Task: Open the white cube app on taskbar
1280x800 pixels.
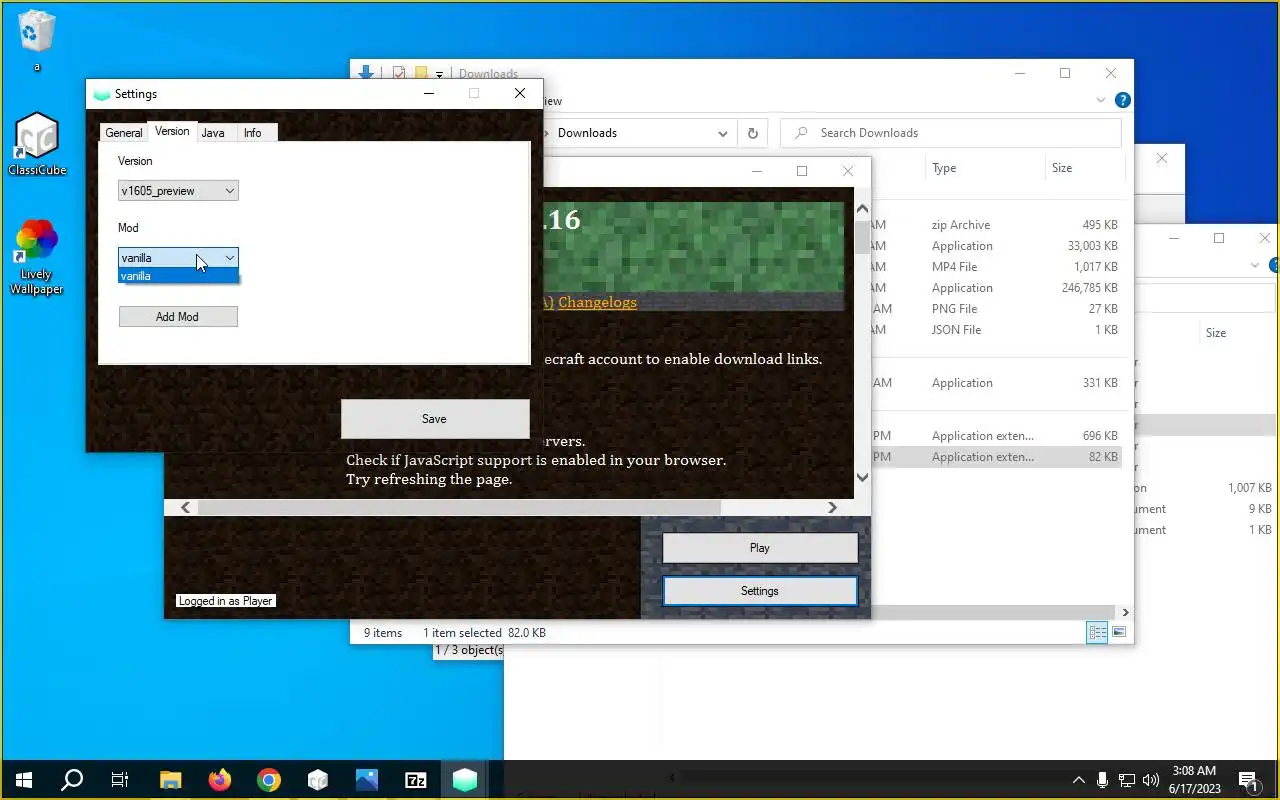Action: (317, 780)
